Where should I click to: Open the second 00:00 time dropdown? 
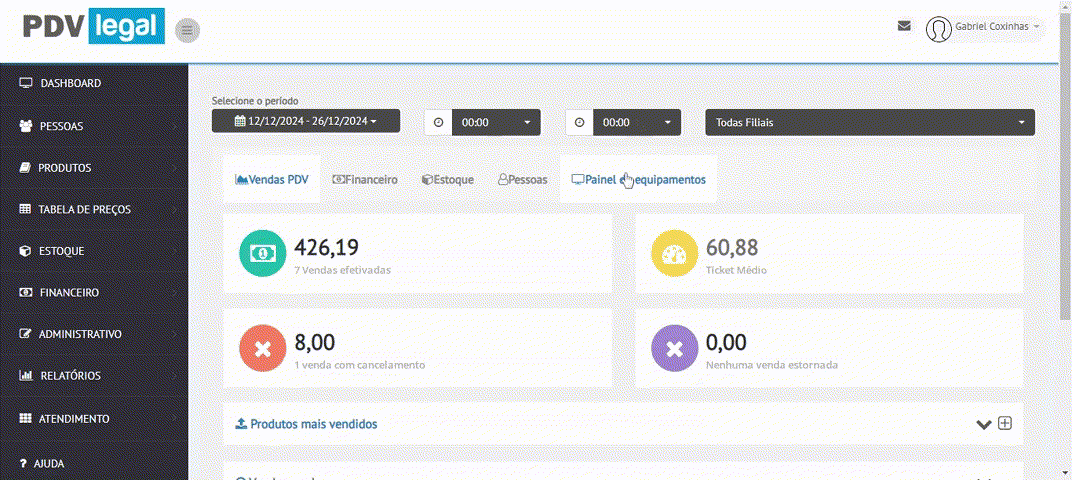[x=637, y=122]
